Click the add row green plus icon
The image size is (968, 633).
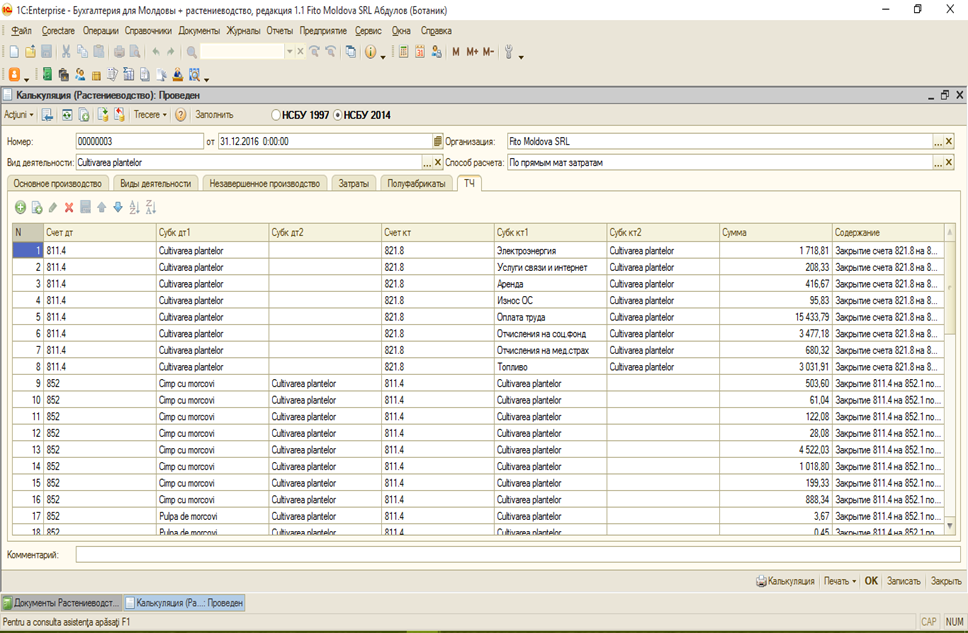click(20, 208)
